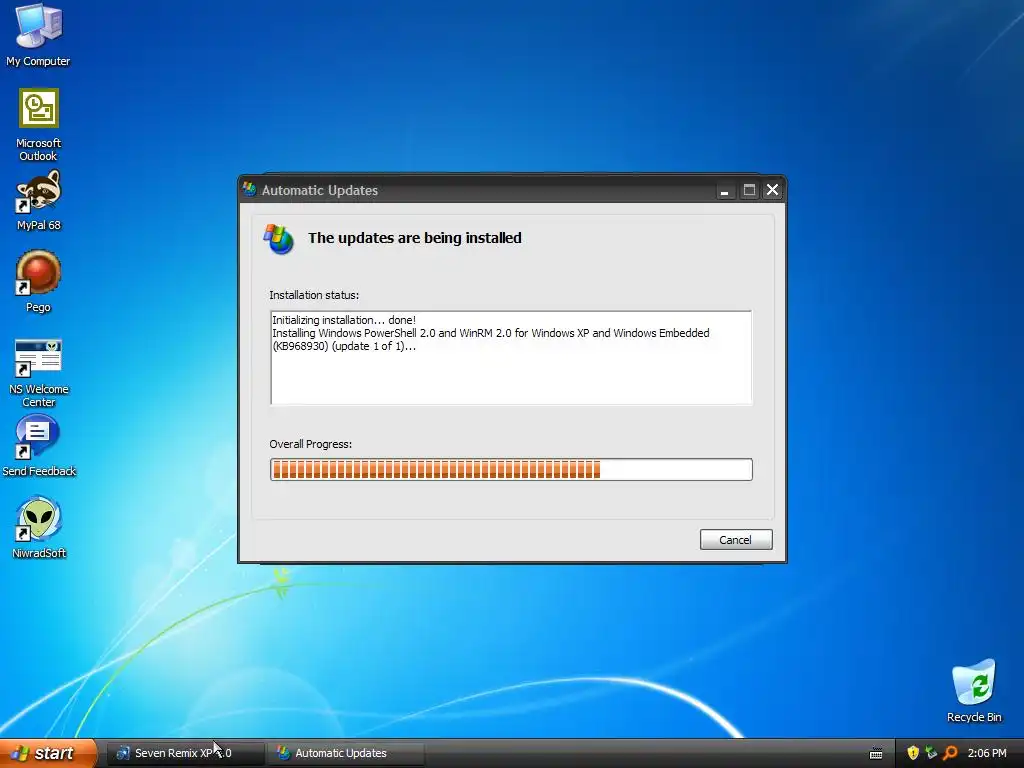Click the 'Overall Progress:' label

[311, 444]
